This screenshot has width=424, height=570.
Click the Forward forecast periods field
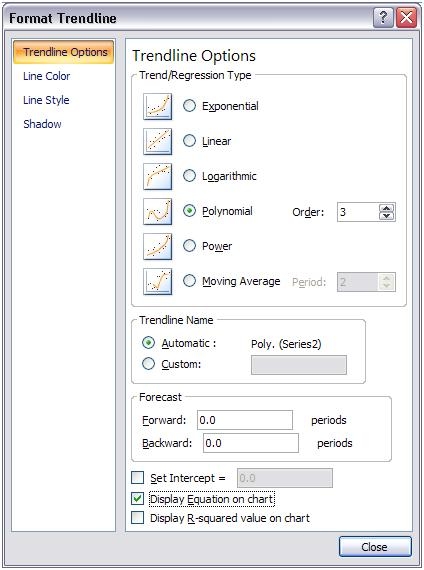[x=245, y=420]
